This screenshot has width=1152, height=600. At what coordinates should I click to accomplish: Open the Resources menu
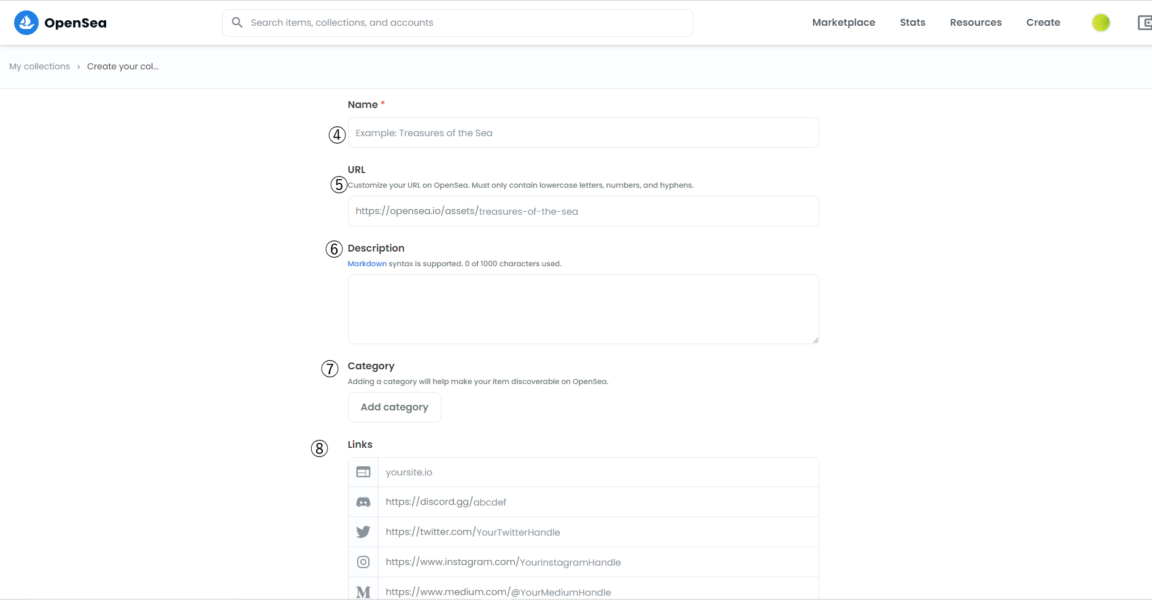click(x=976, y=23)
